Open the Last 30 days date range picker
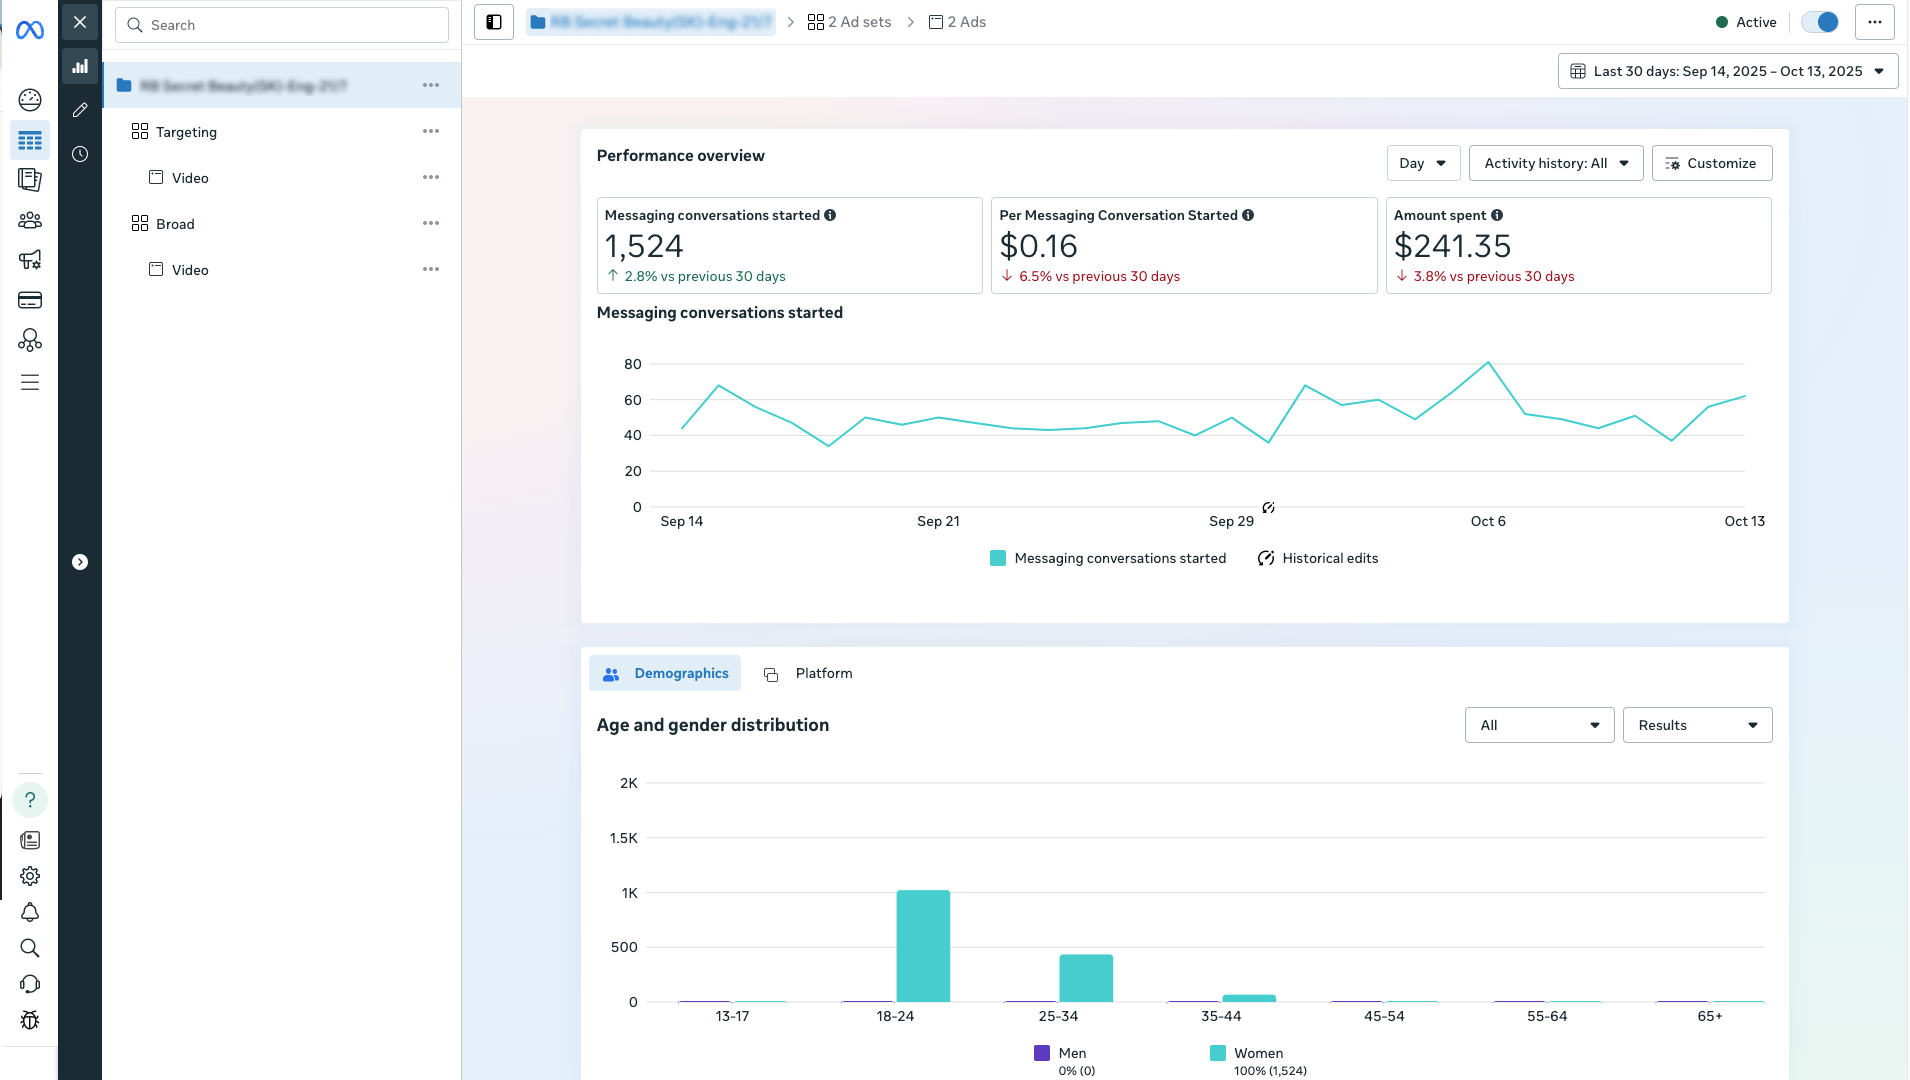Image resolution: width=1910 pixels, height=1080 pixels. 1727,71
